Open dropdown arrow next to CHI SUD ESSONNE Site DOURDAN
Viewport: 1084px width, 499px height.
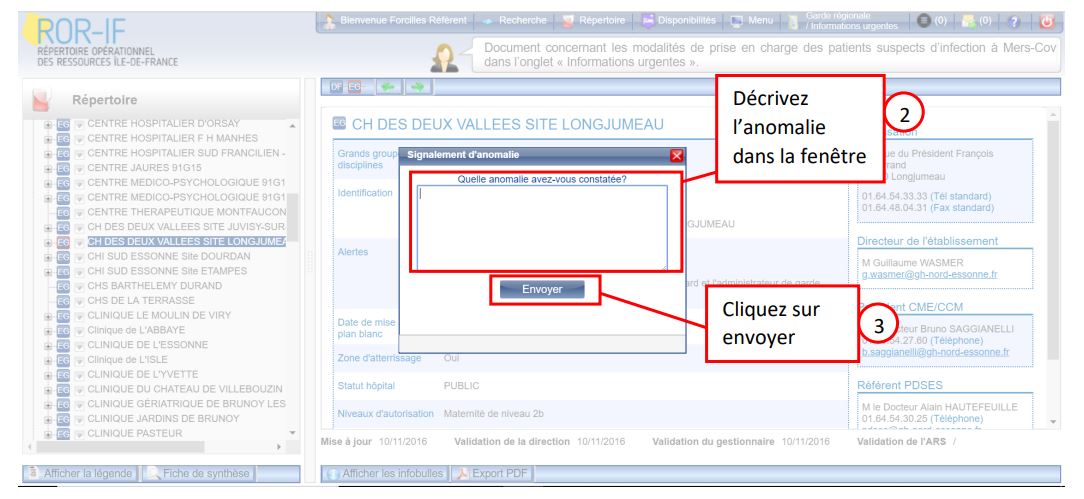click(78, 255)
